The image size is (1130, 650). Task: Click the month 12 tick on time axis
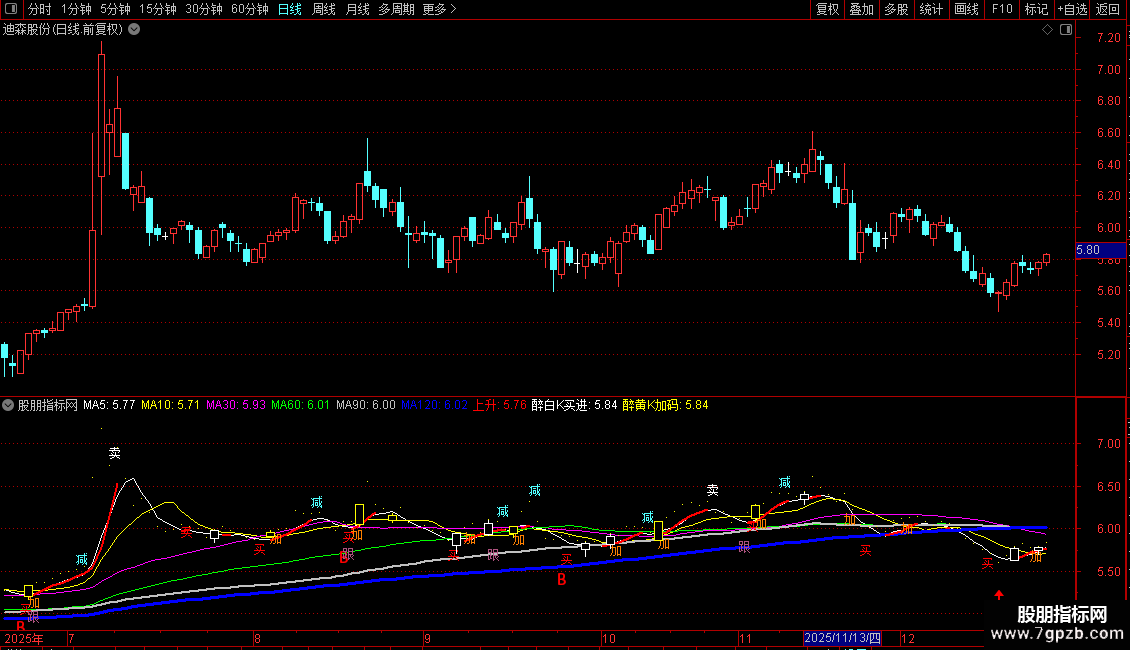[908, 638]
